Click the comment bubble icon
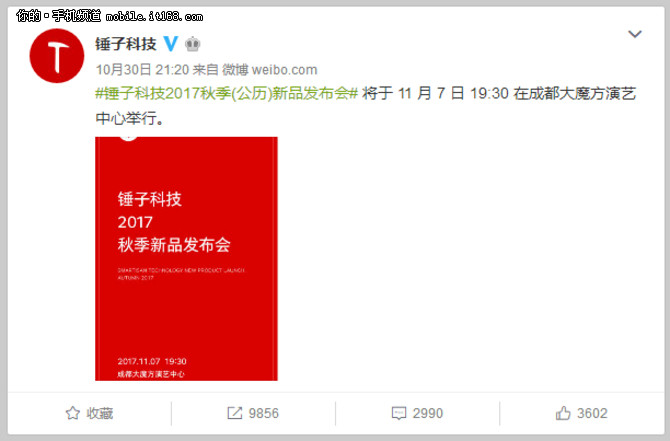The width and height of the screenshot is (670, 441). (x=399, y=413)
